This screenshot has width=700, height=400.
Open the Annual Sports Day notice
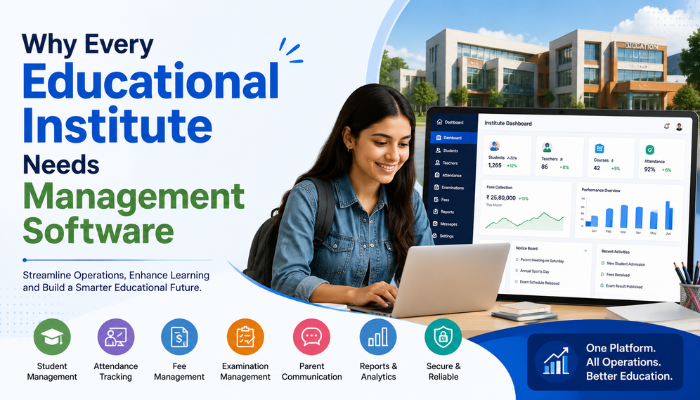point(532,271)
